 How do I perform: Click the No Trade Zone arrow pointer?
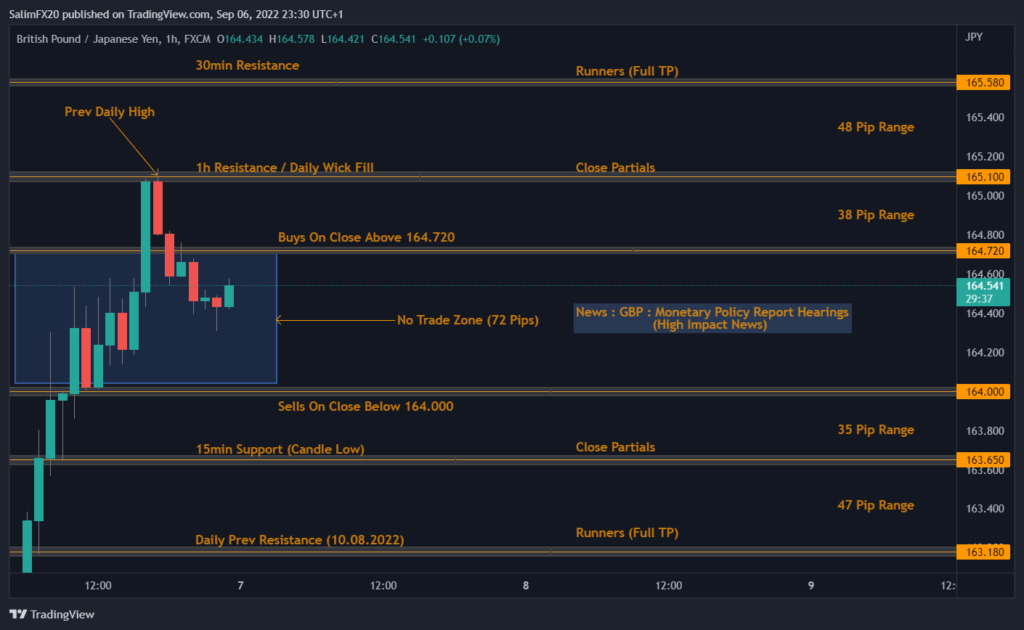(x=279, y=321)
